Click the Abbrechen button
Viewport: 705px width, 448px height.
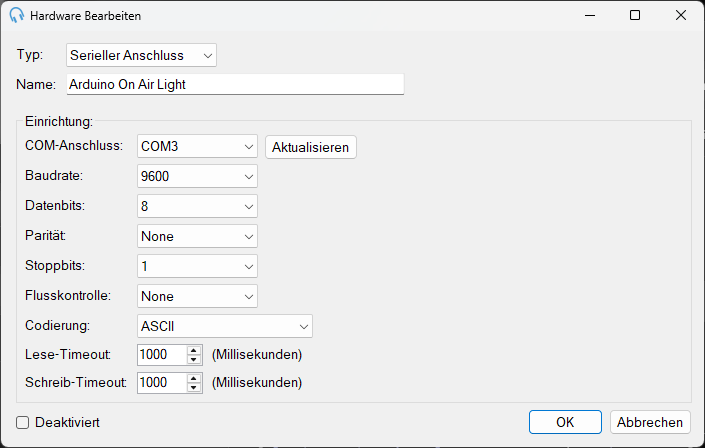pos(650,422)
